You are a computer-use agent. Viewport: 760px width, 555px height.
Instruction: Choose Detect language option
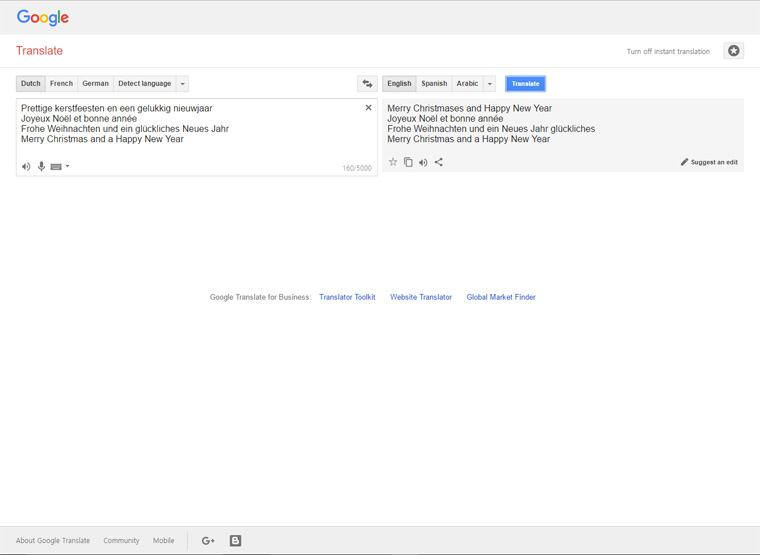[145, 84]
